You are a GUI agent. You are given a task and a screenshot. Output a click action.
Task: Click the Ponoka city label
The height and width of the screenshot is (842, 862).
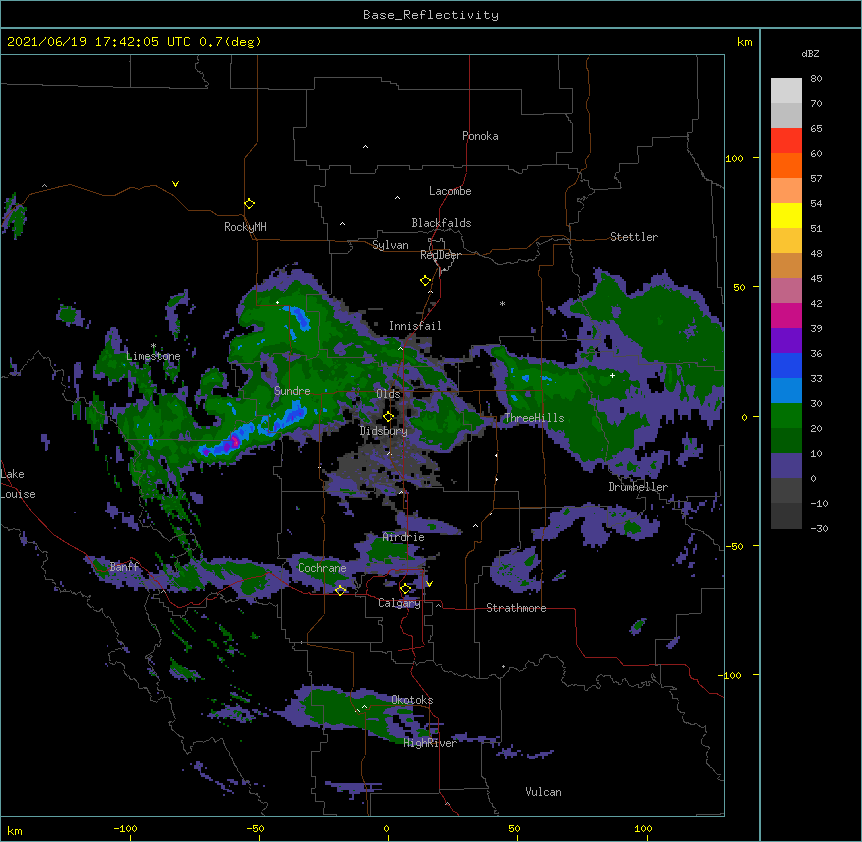click(480, 136)
